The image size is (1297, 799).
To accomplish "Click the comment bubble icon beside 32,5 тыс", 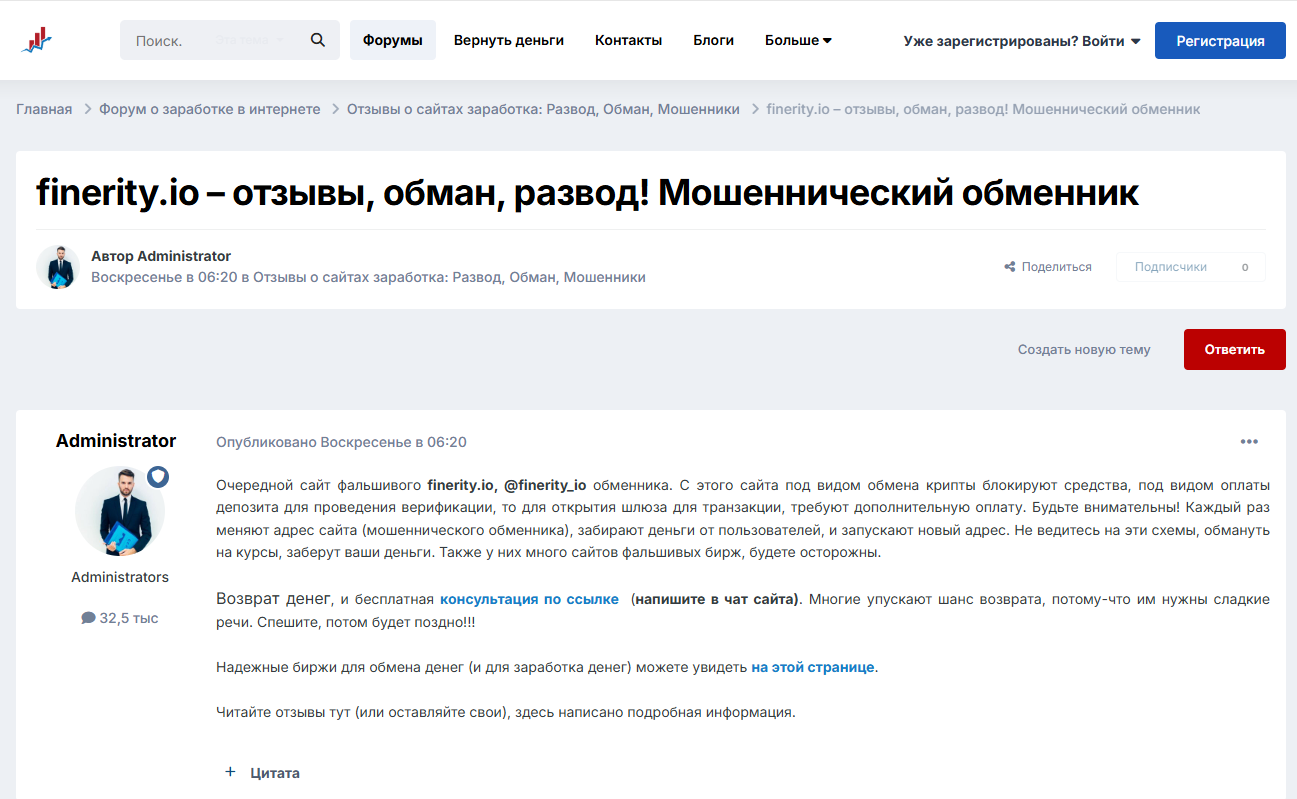I will click(x=88, y=618).
